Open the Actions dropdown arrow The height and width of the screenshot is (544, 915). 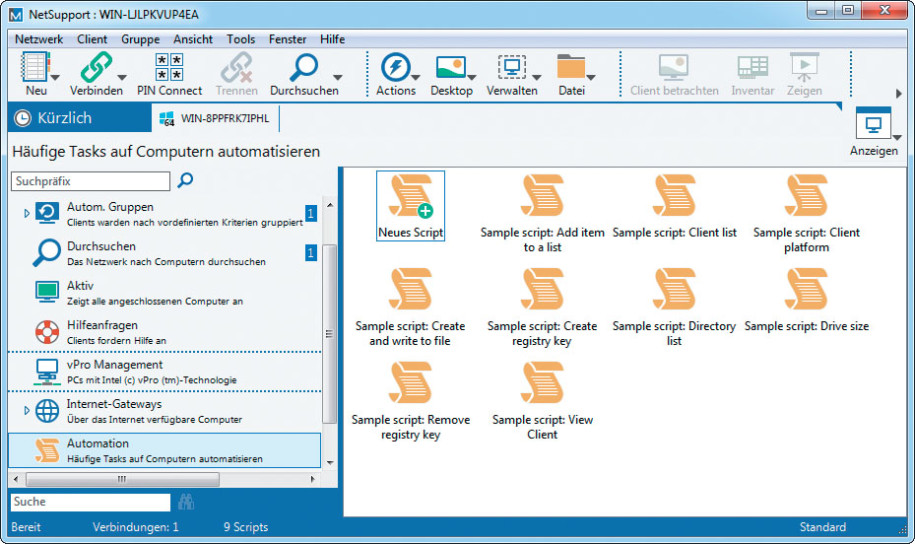[415, 77]
